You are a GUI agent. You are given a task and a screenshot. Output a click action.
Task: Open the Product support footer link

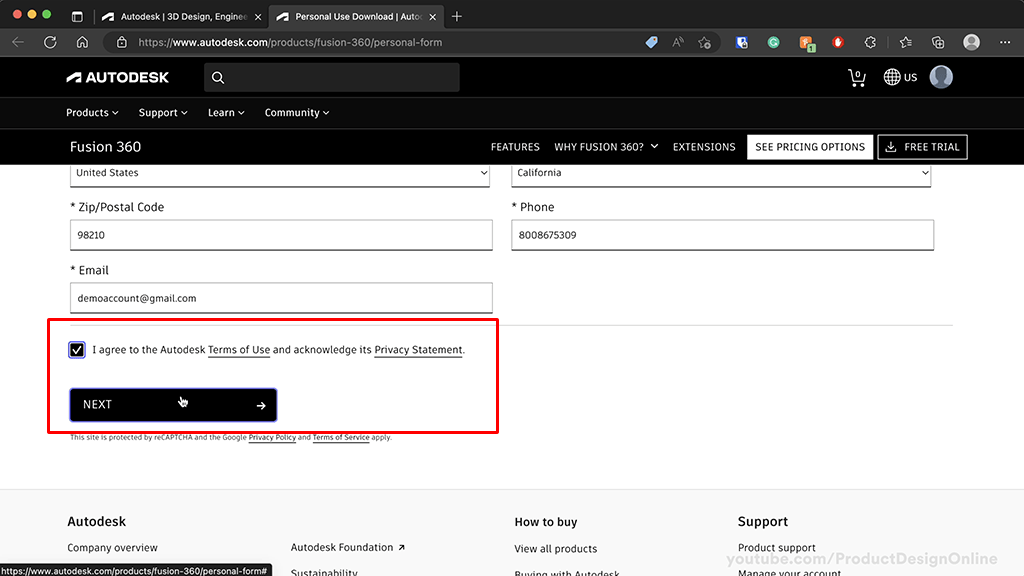point(776,548)
